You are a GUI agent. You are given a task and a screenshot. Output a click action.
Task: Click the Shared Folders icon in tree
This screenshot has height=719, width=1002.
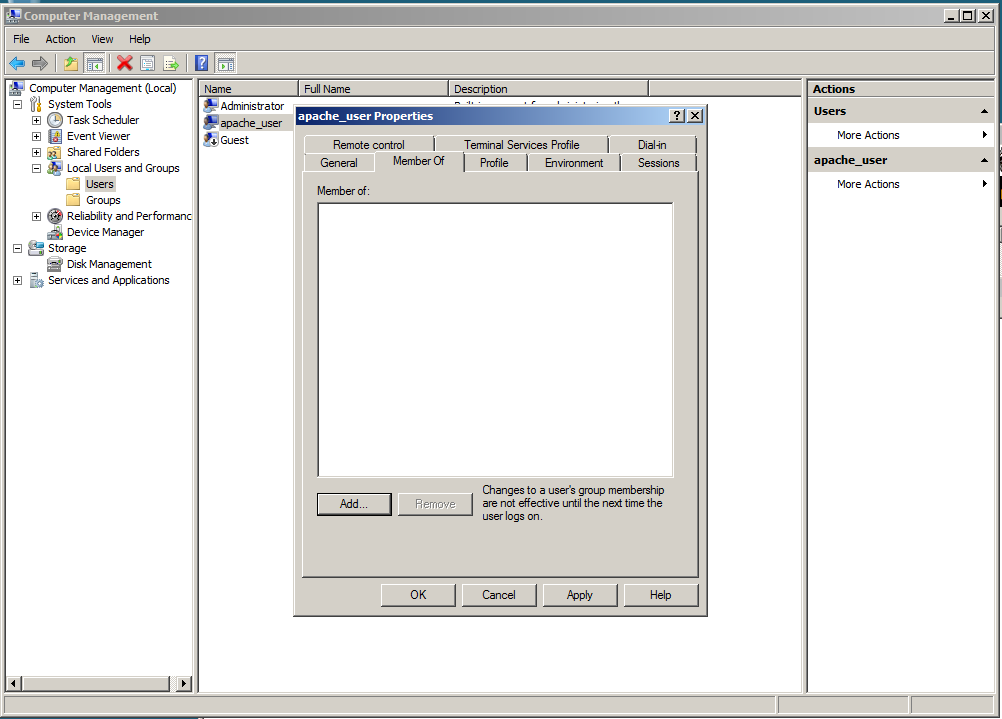(x=56, y=152)
